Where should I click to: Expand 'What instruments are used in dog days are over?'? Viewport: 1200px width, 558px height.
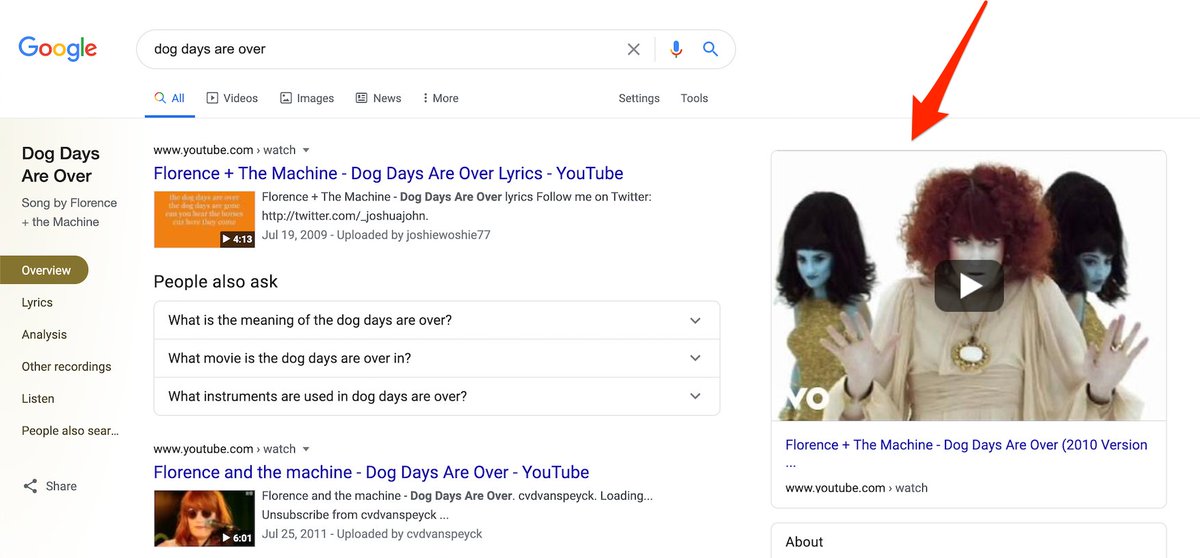click(x=436, y=396)
